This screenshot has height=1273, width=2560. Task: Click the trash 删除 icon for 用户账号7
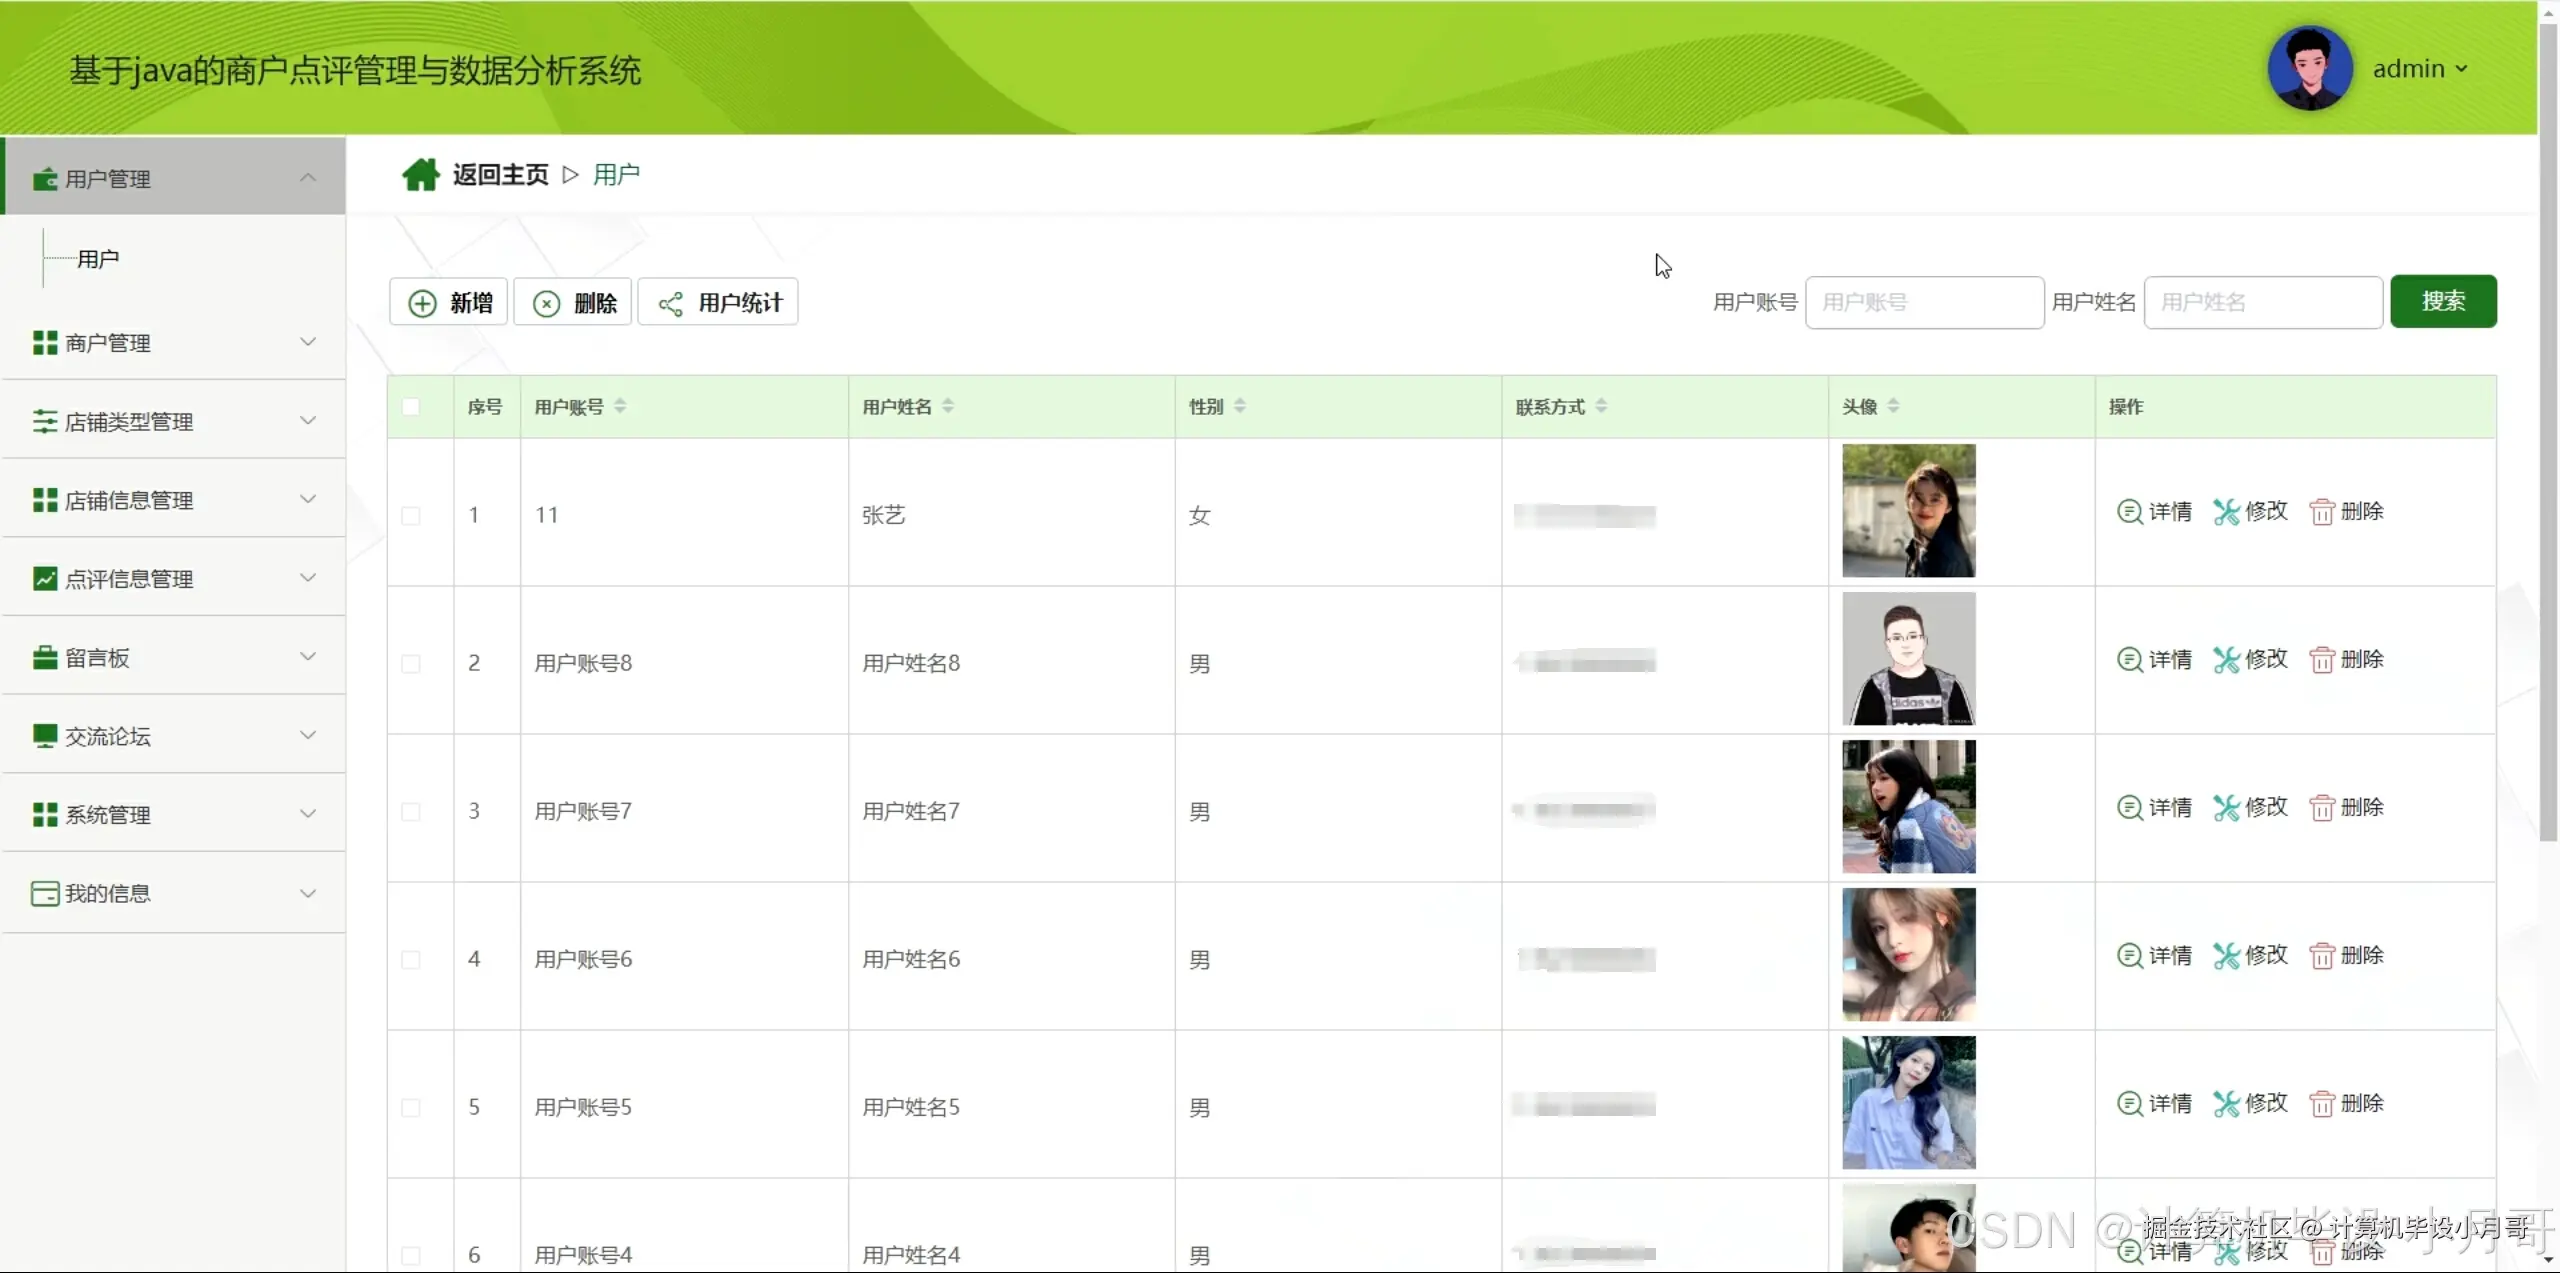coord(2321,808)
